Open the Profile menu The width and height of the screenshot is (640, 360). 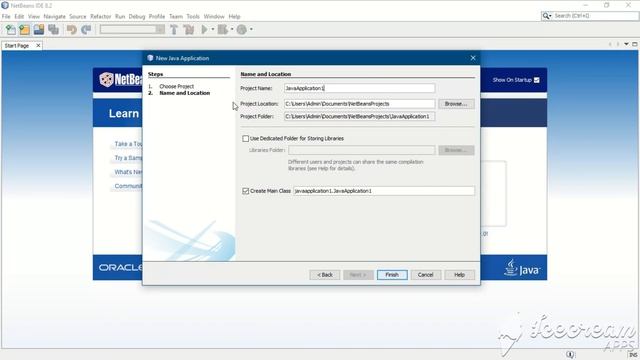(157, 16)
